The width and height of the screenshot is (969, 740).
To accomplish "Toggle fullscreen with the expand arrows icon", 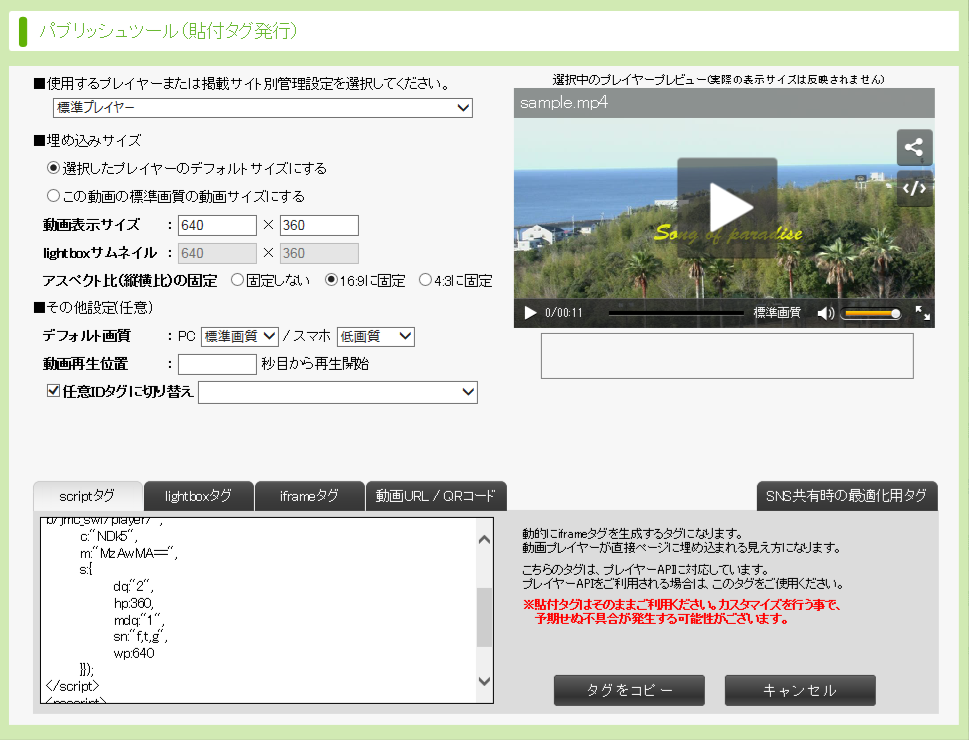I will [x=922, y=313].
